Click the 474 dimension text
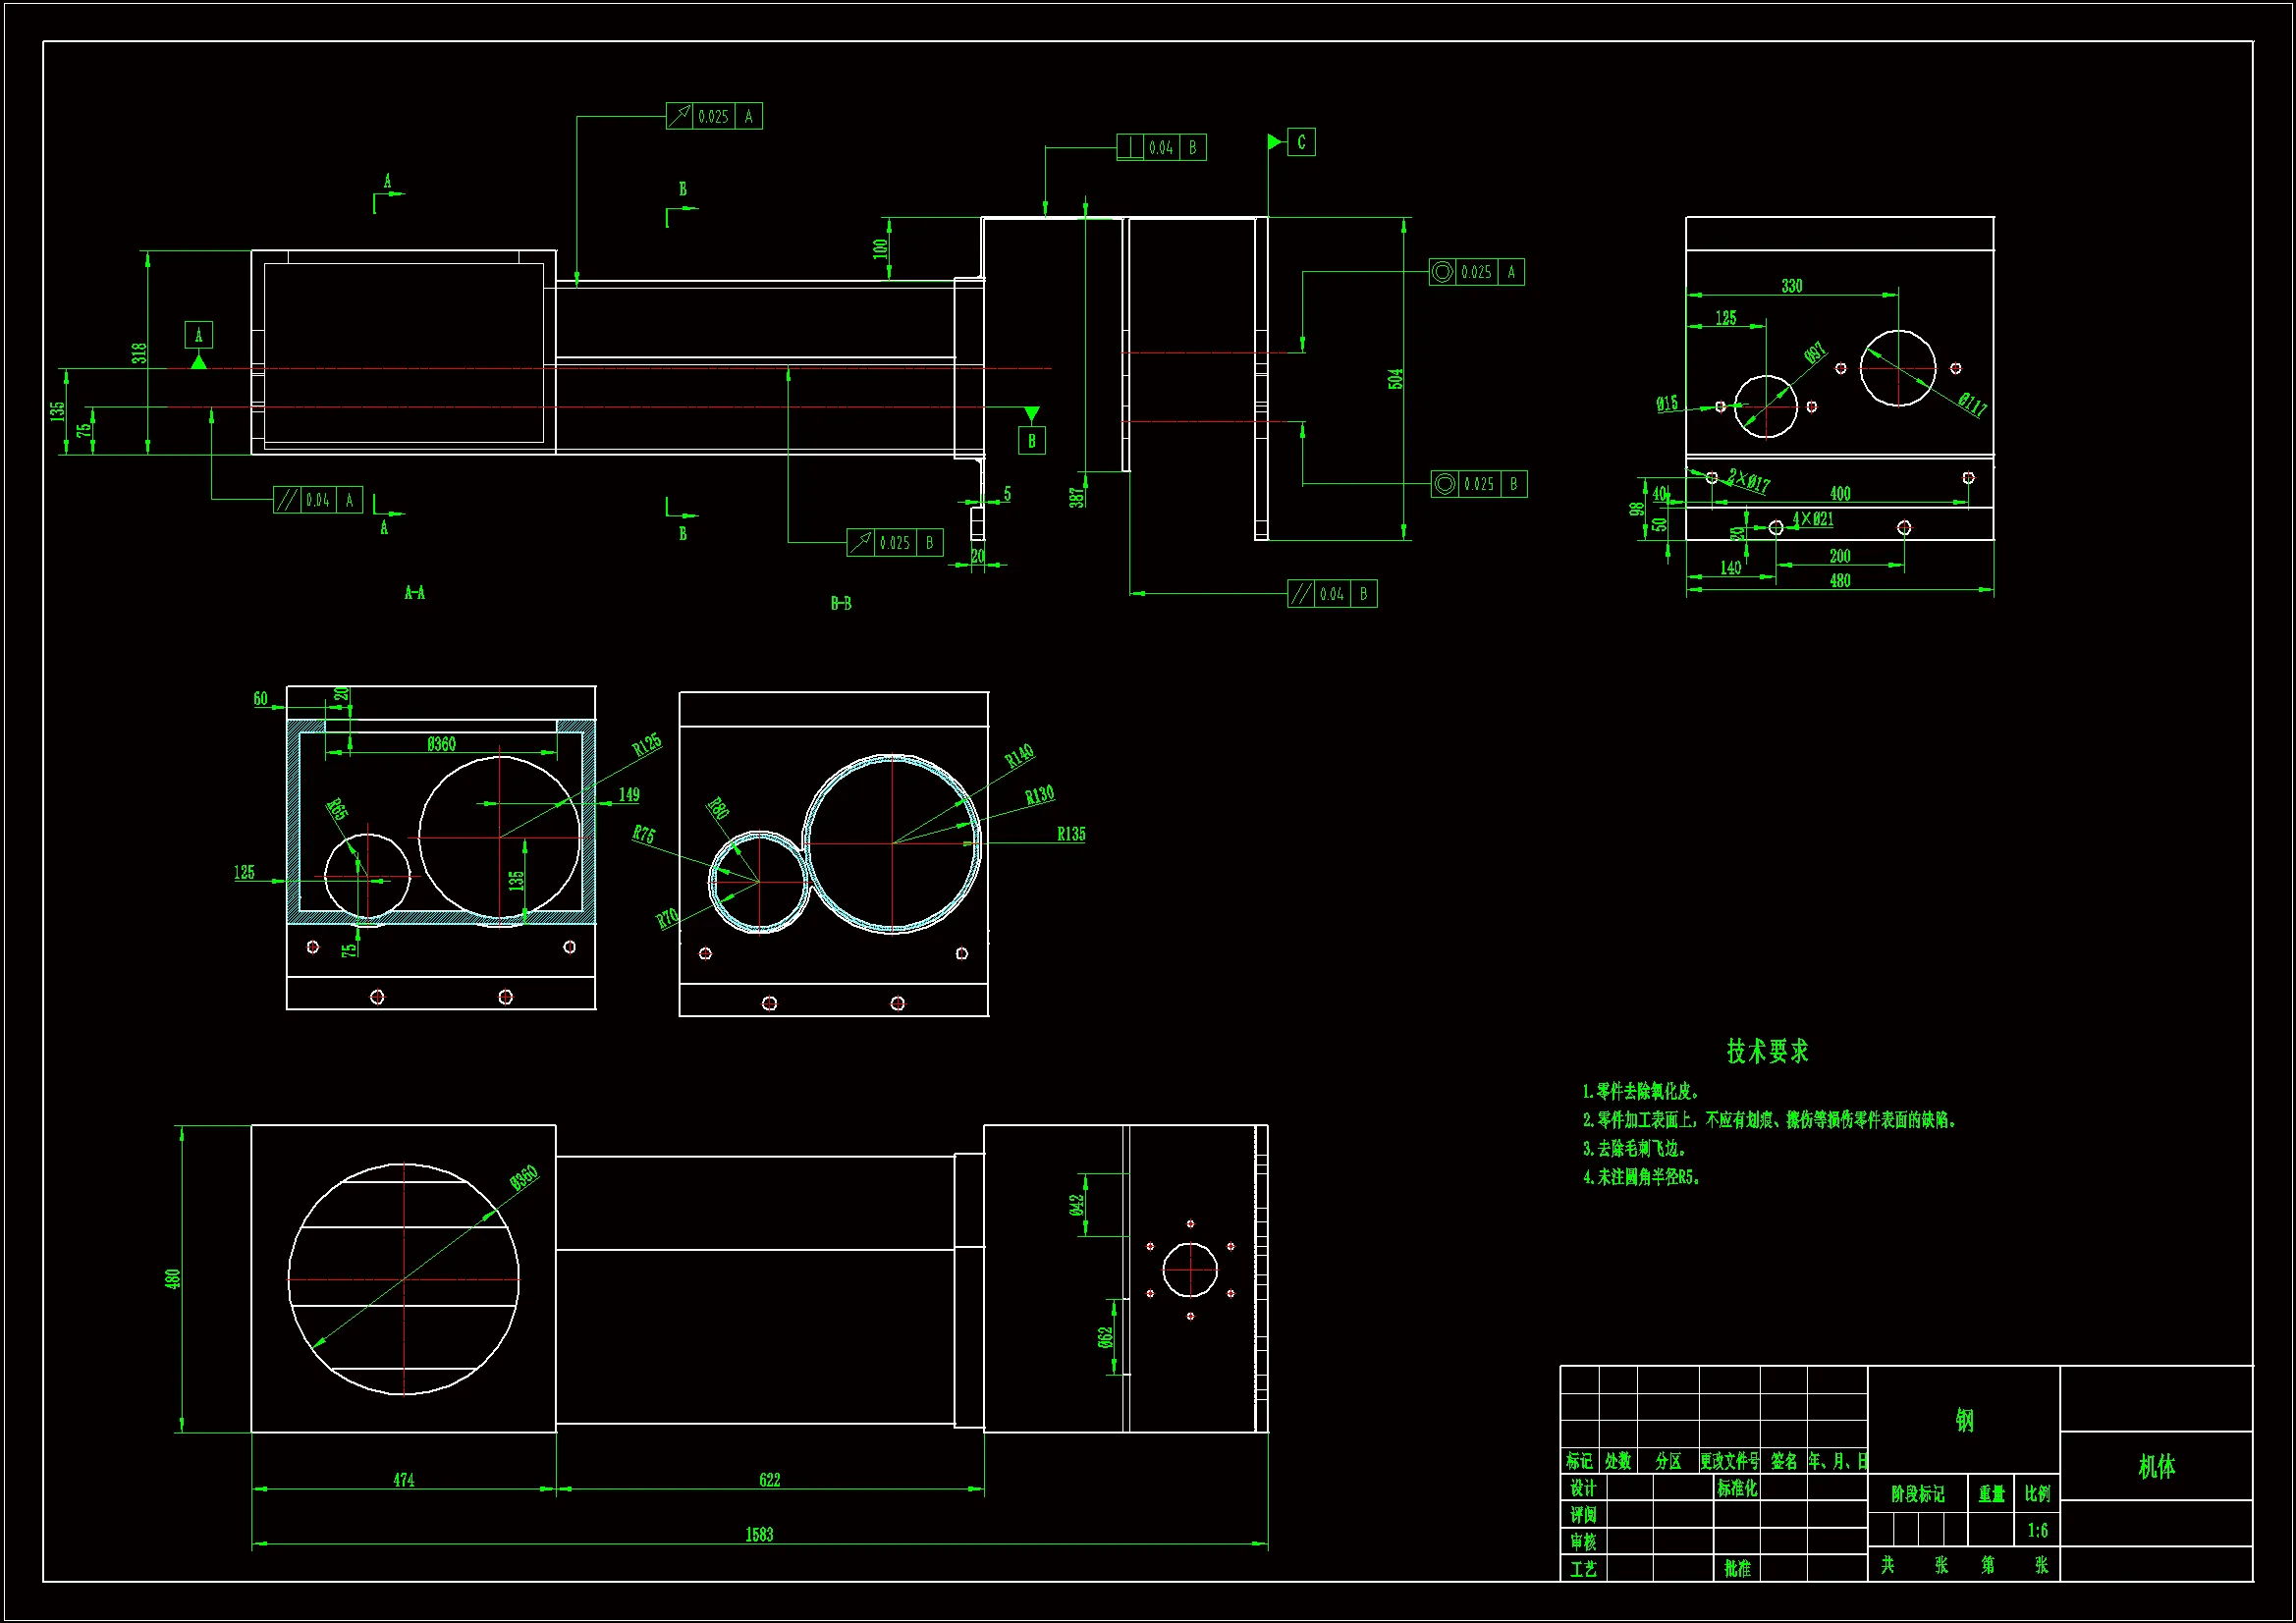The height and width of the screenshot is (1623, 2296). (403, 1480)
